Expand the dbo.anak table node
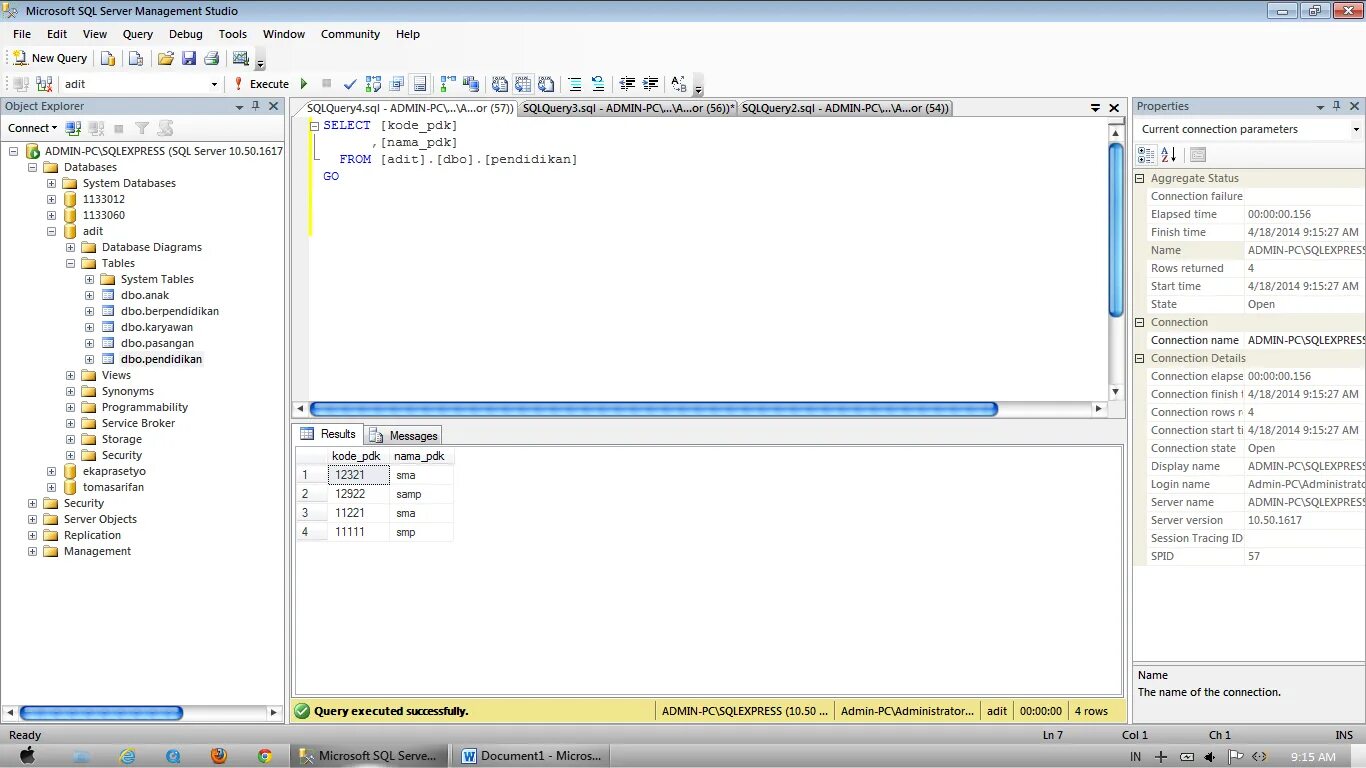This screenshot has width=1366, height=768. click(x=89, y=295)
